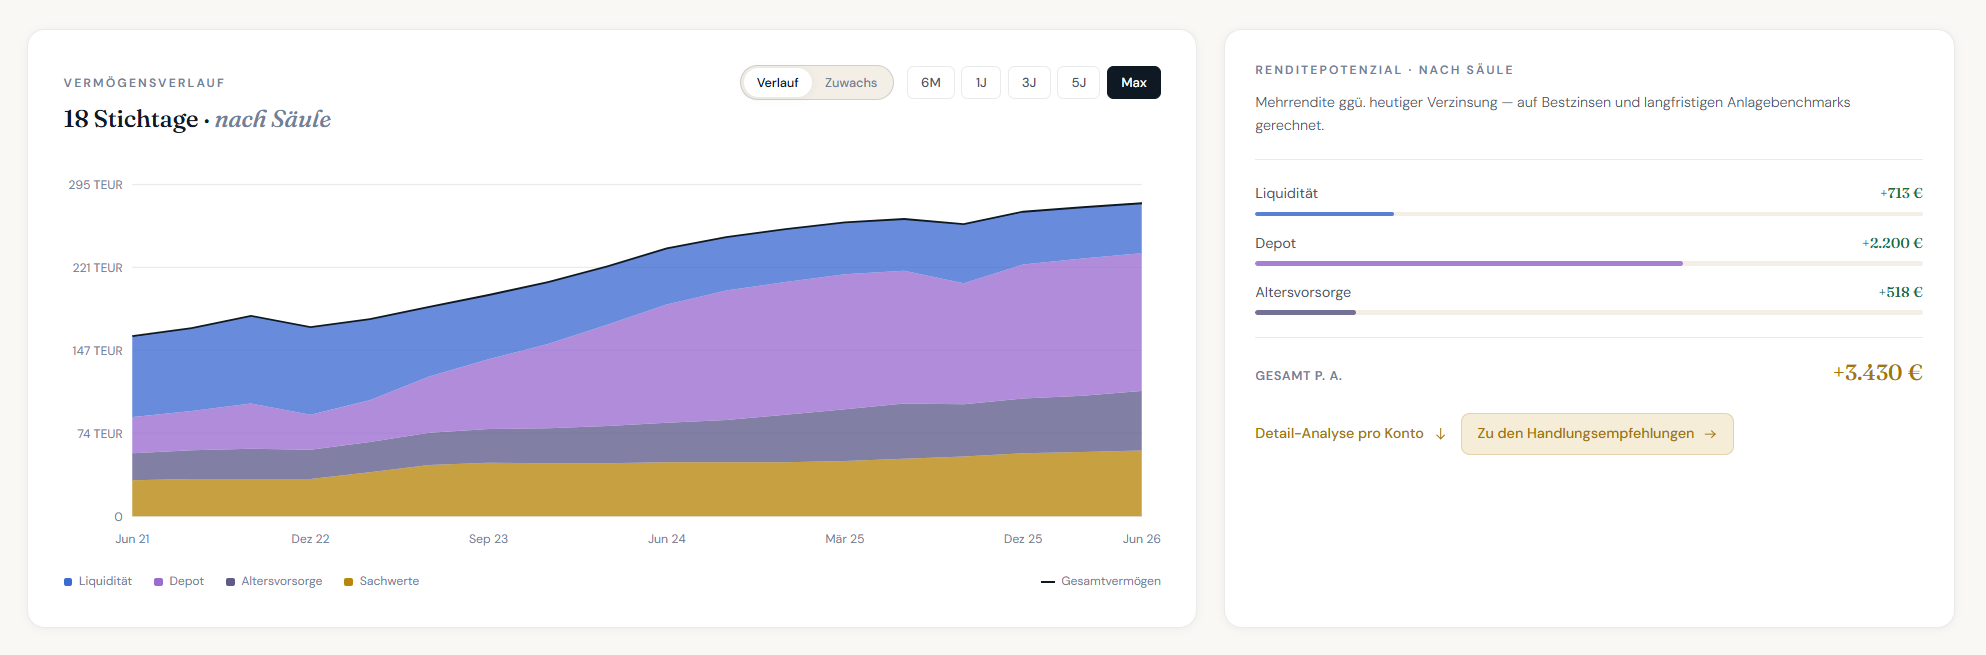Click the Depot purple legend square
This screenshot has width=1986, height=655.
[x=158, y=582]
